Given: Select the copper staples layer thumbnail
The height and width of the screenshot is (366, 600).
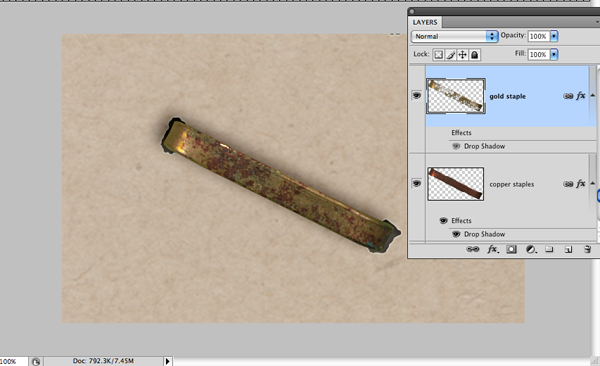Looking at the screenshot, I should pyautogui.click(x=455, y=184).
